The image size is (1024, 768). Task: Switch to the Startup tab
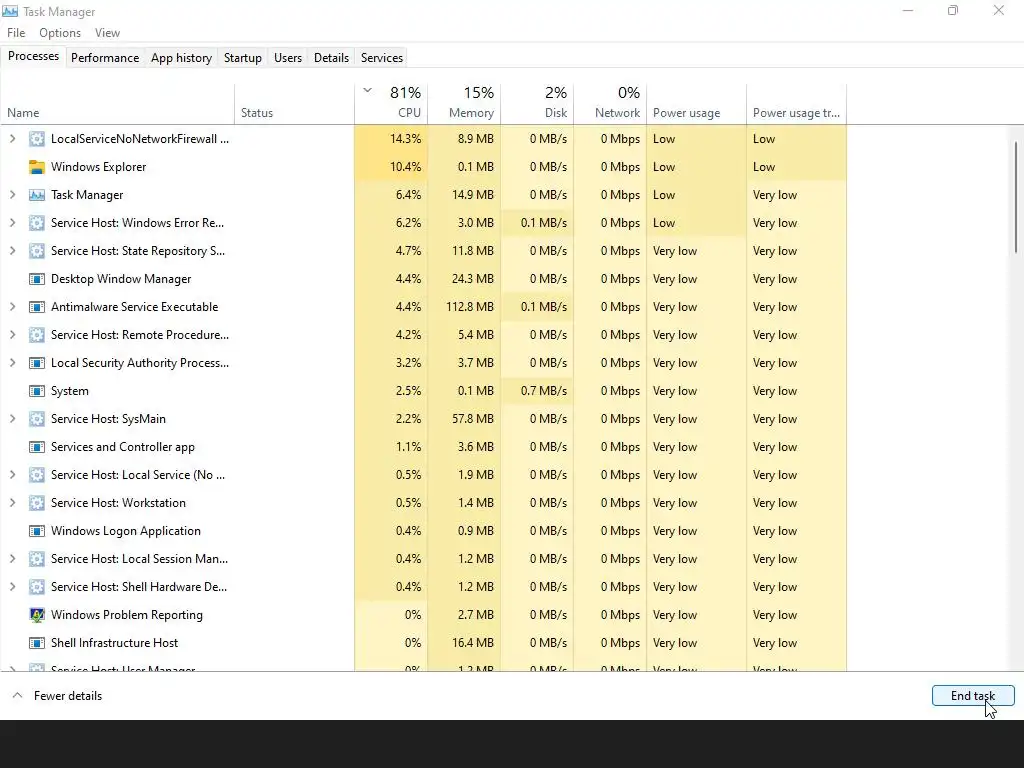(243, 57)
